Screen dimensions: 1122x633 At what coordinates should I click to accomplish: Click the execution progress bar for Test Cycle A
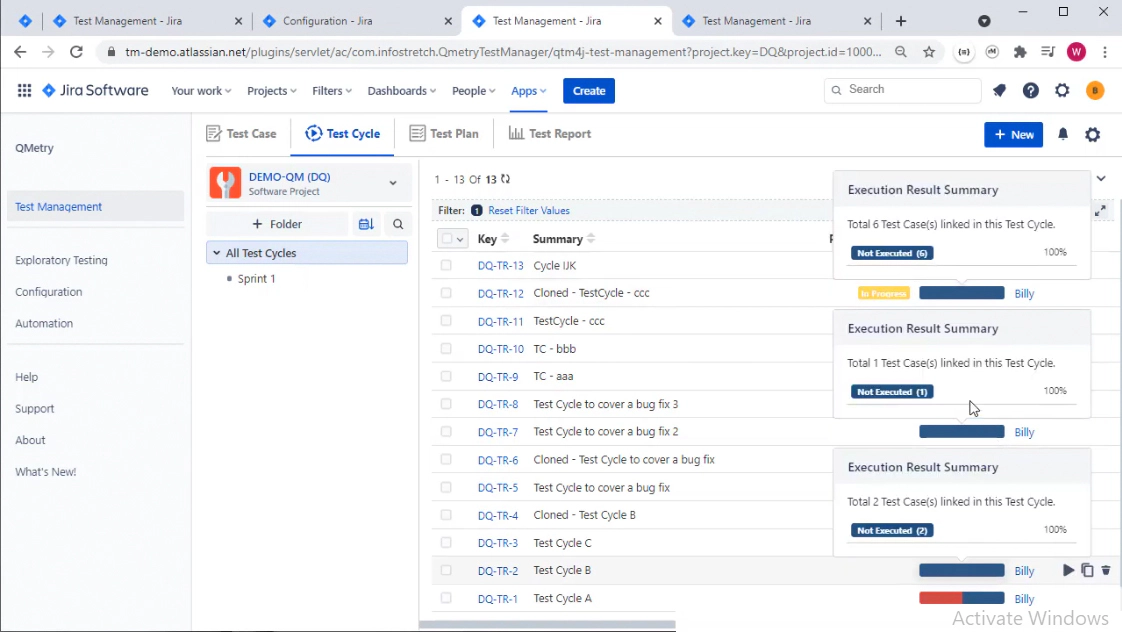pos(961,599)
